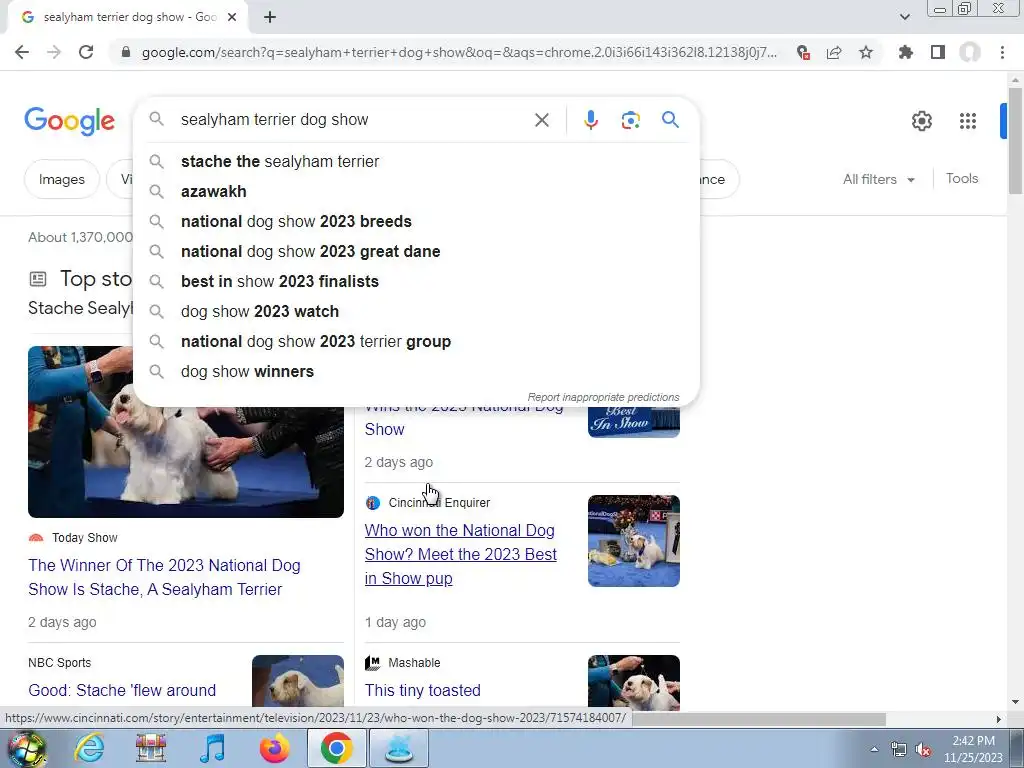Image resolution: width=1024 pixels, height=768 pixels.
Task: Start voice search with the microphone
Action: [590, 120]
